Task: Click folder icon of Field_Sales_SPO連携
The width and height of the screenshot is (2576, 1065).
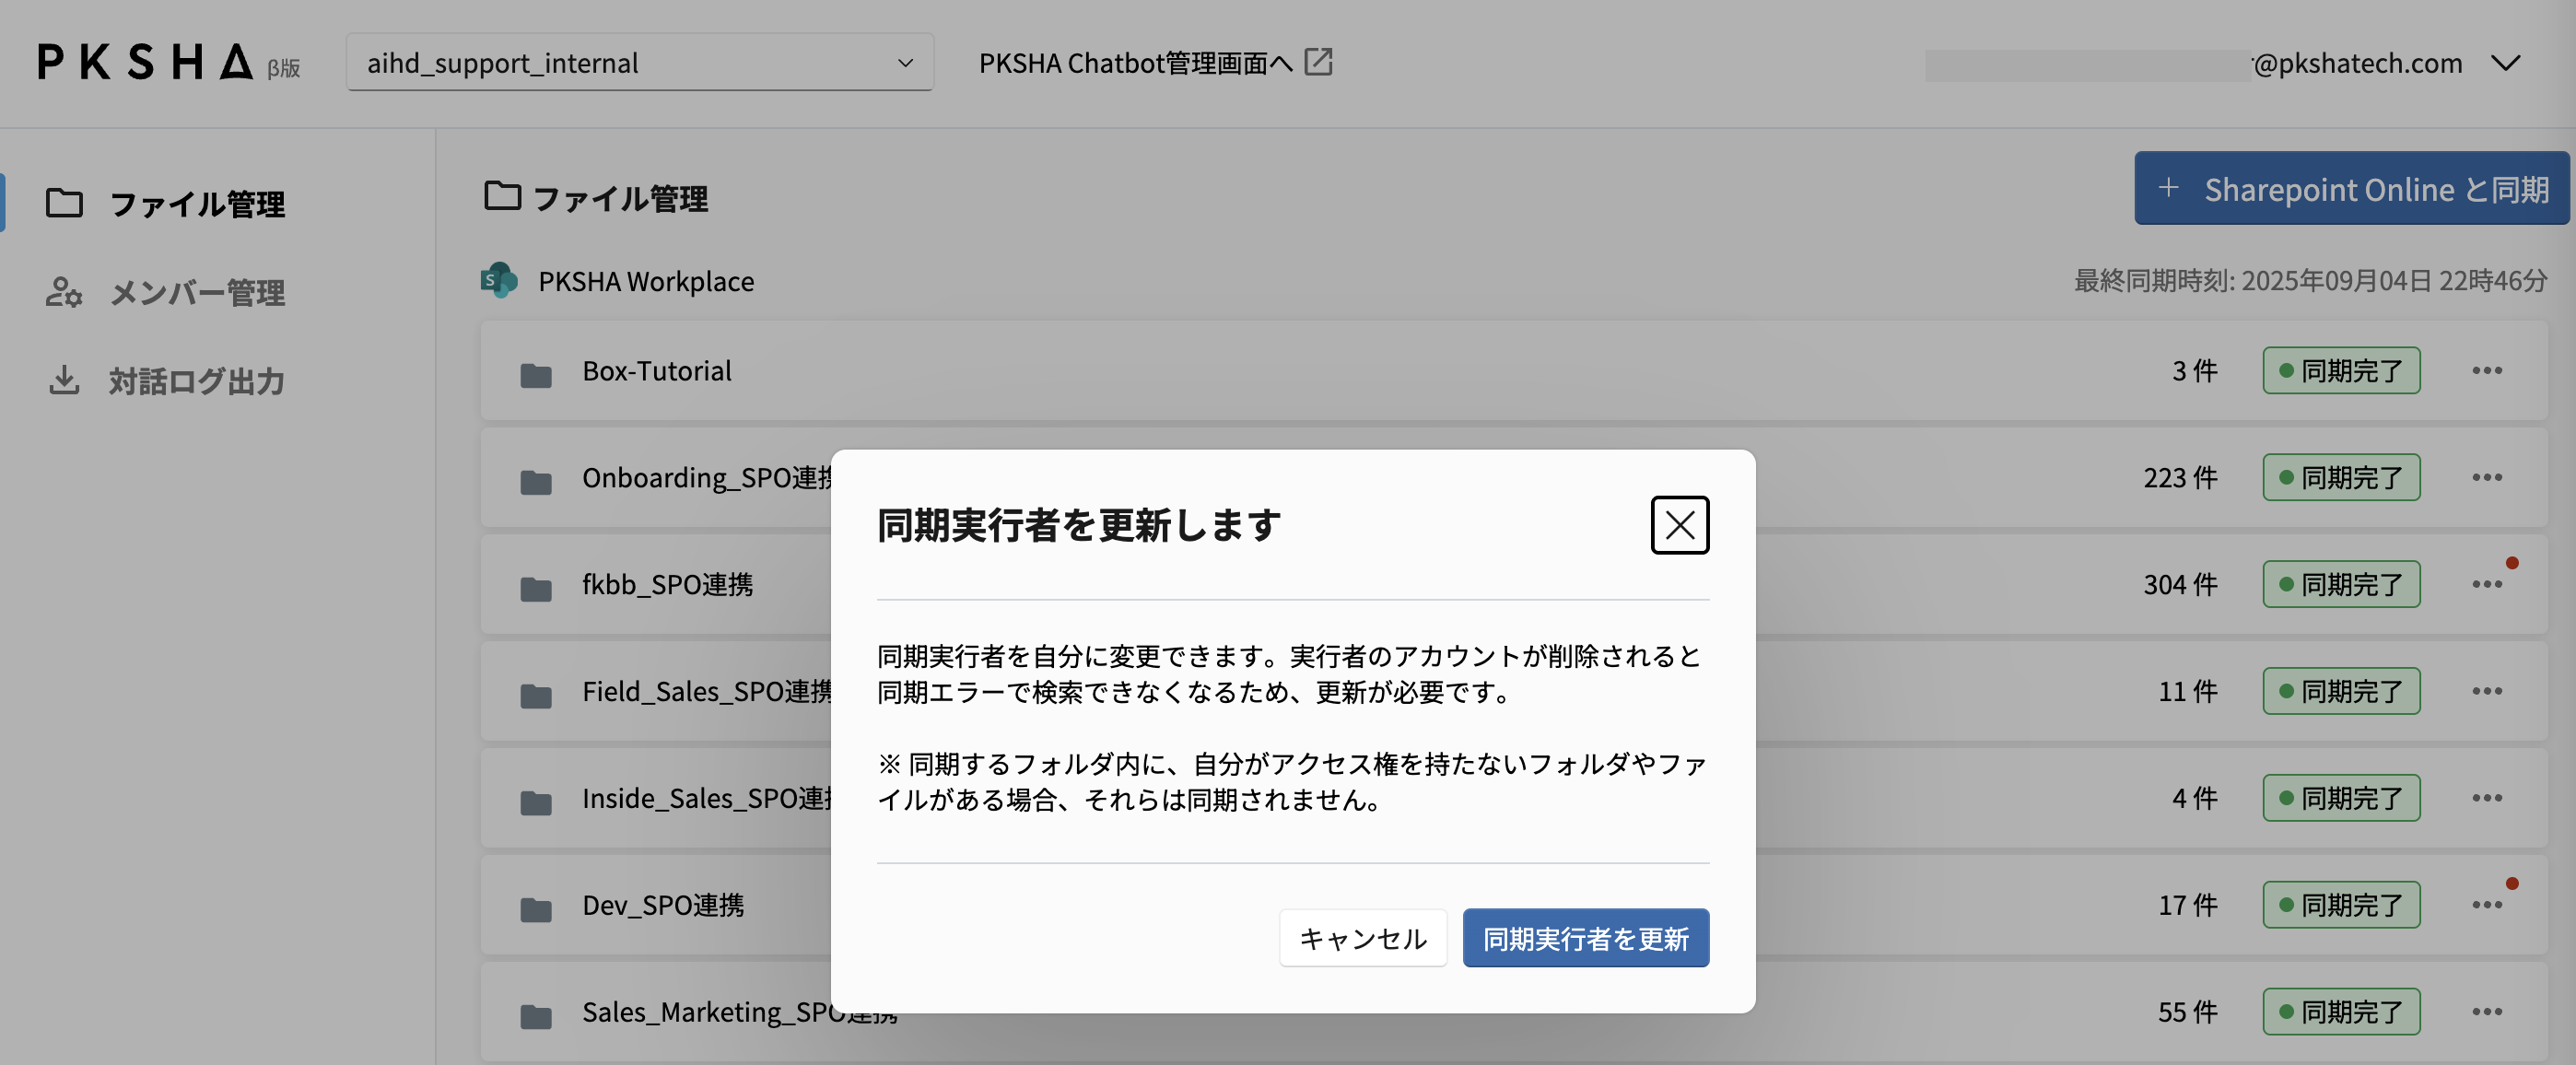Action: [x=536, y=697]
